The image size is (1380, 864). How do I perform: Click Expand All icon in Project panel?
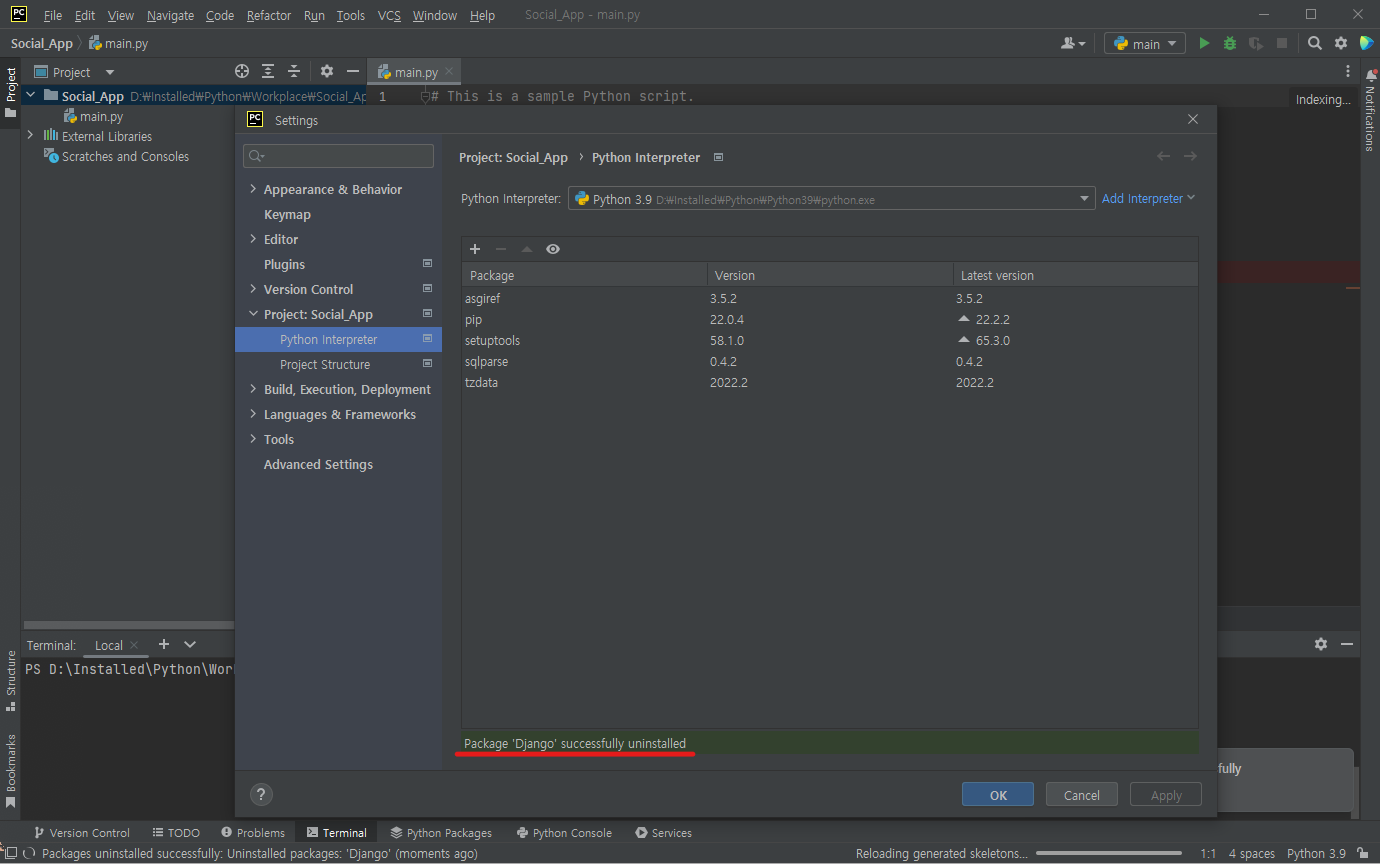pyautogui.click(x=268, y=71)
